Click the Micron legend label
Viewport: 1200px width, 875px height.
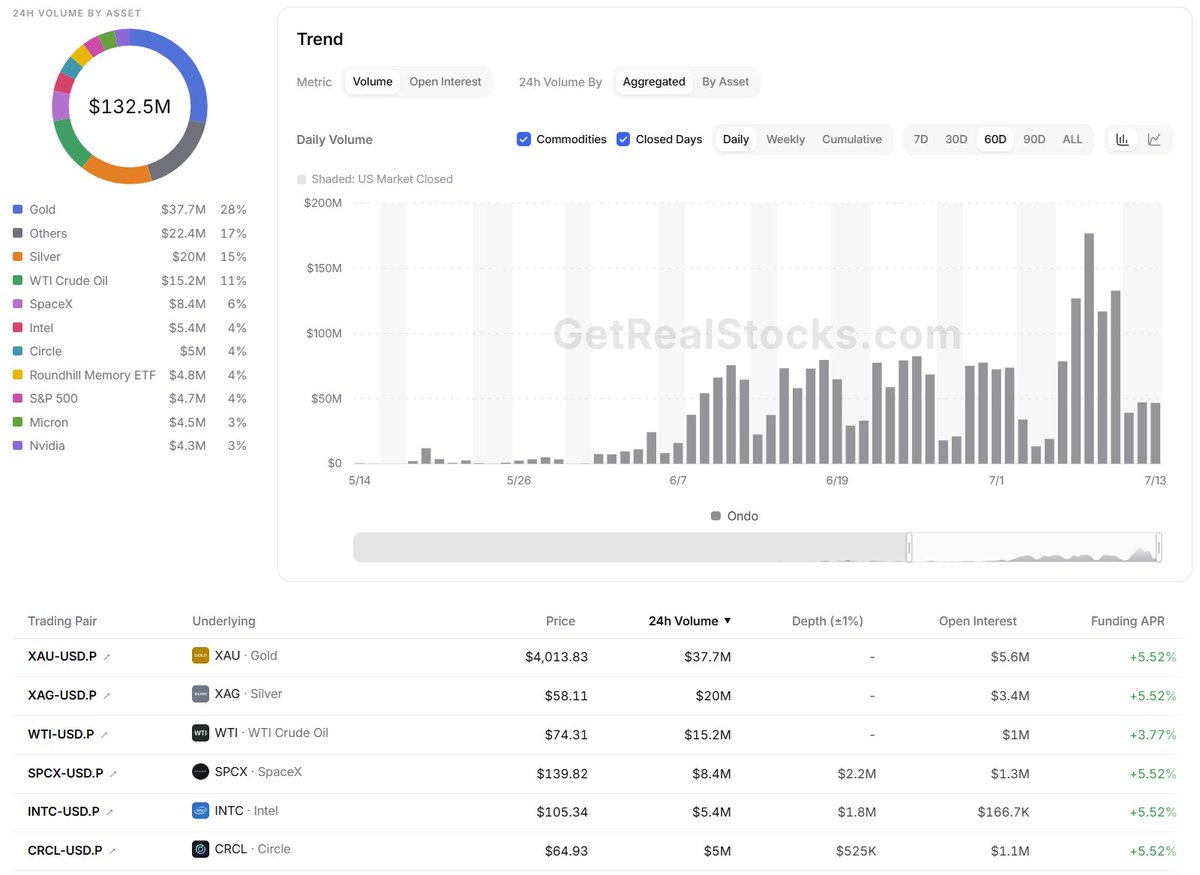coord(48,422)
